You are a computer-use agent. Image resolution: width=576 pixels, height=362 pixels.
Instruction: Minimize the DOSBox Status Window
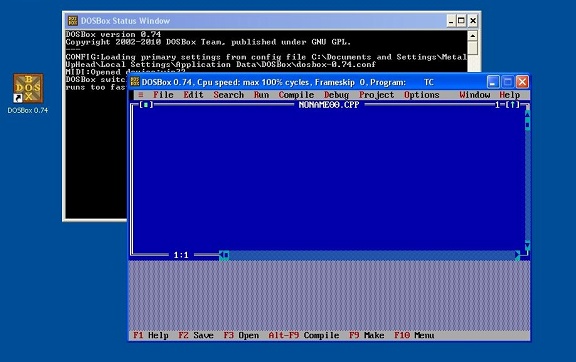pyautogui.click(x=451, y=21)
